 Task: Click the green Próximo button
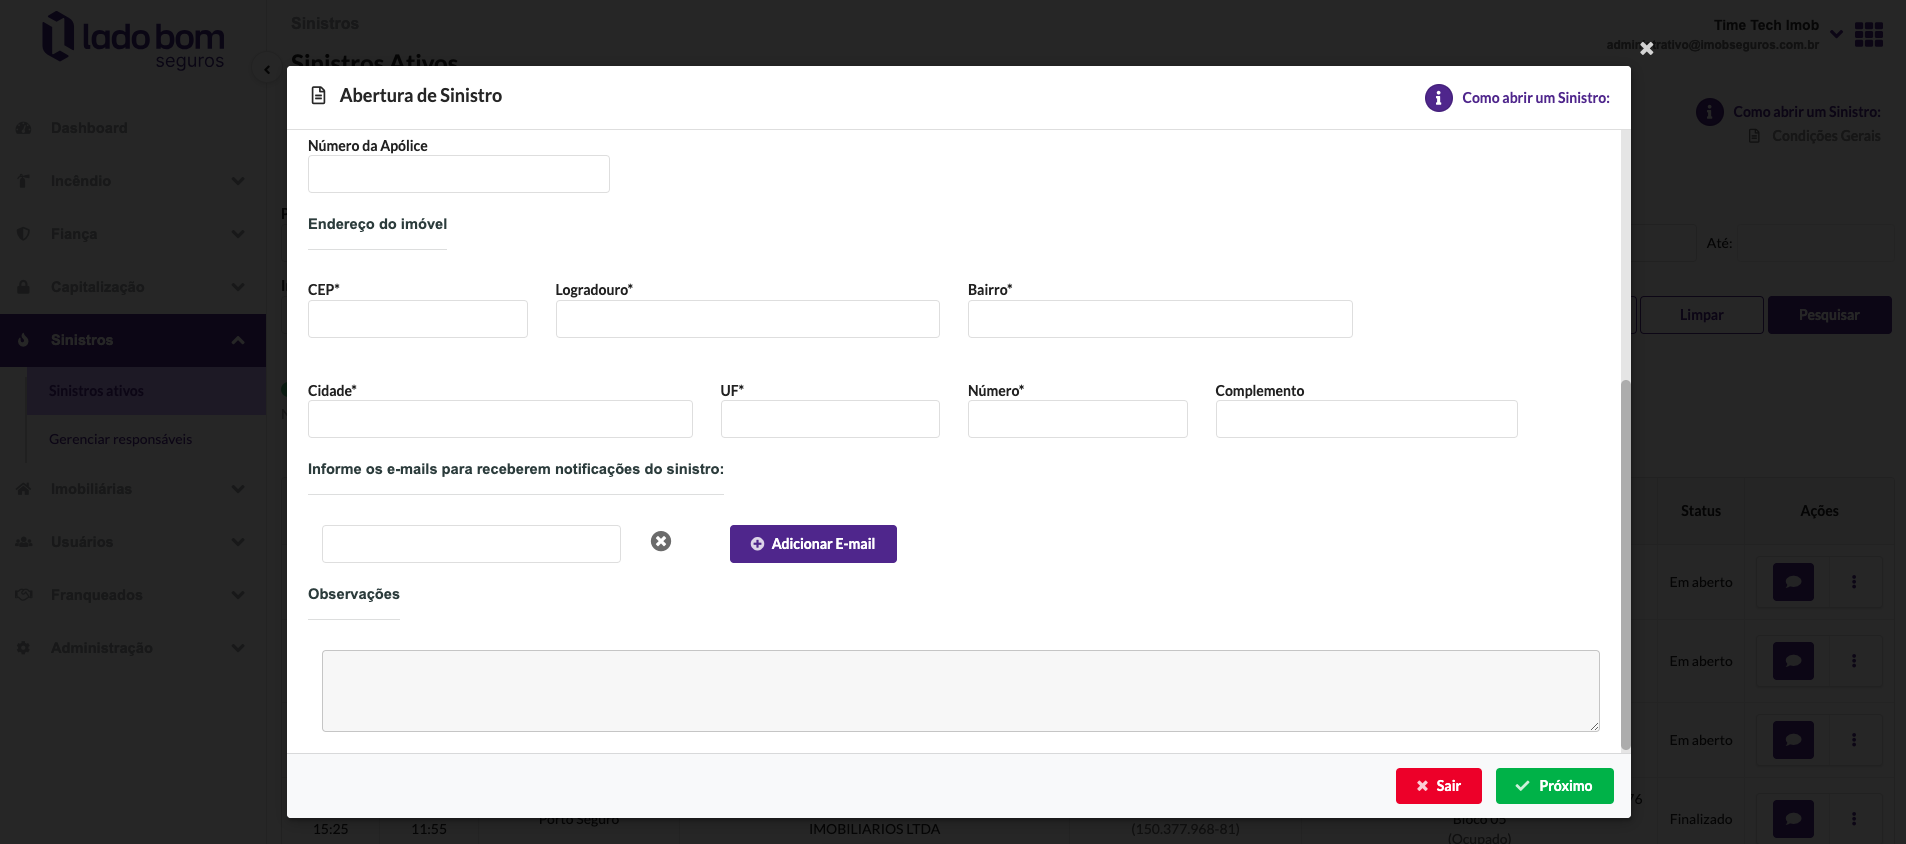[1554, 786]
